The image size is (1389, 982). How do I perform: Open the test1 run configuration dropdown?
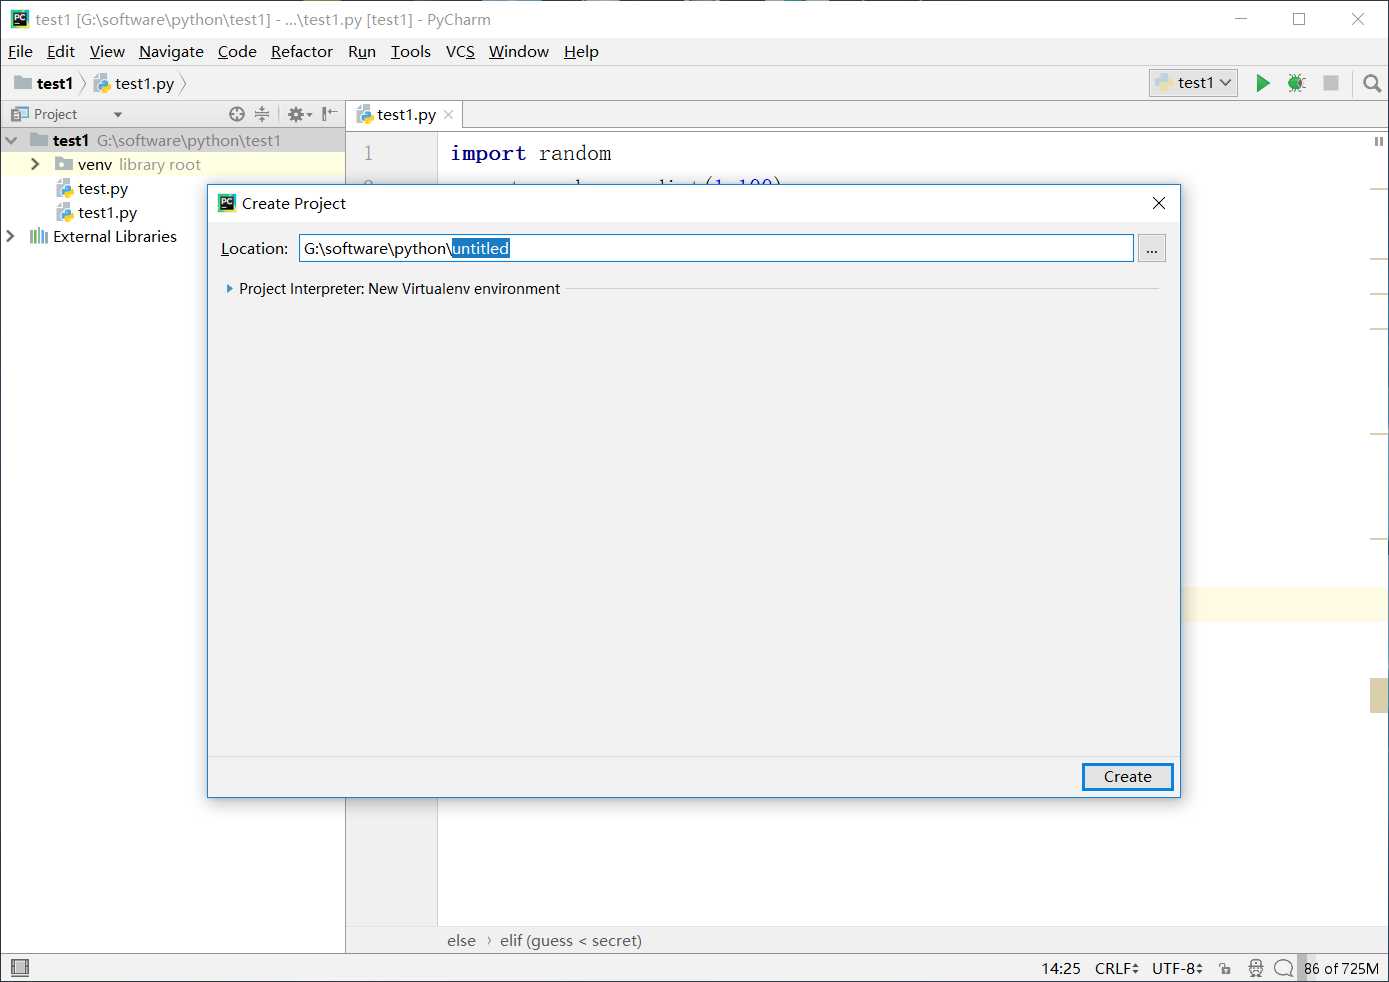pyautogui.click(x=1194, y=83)
